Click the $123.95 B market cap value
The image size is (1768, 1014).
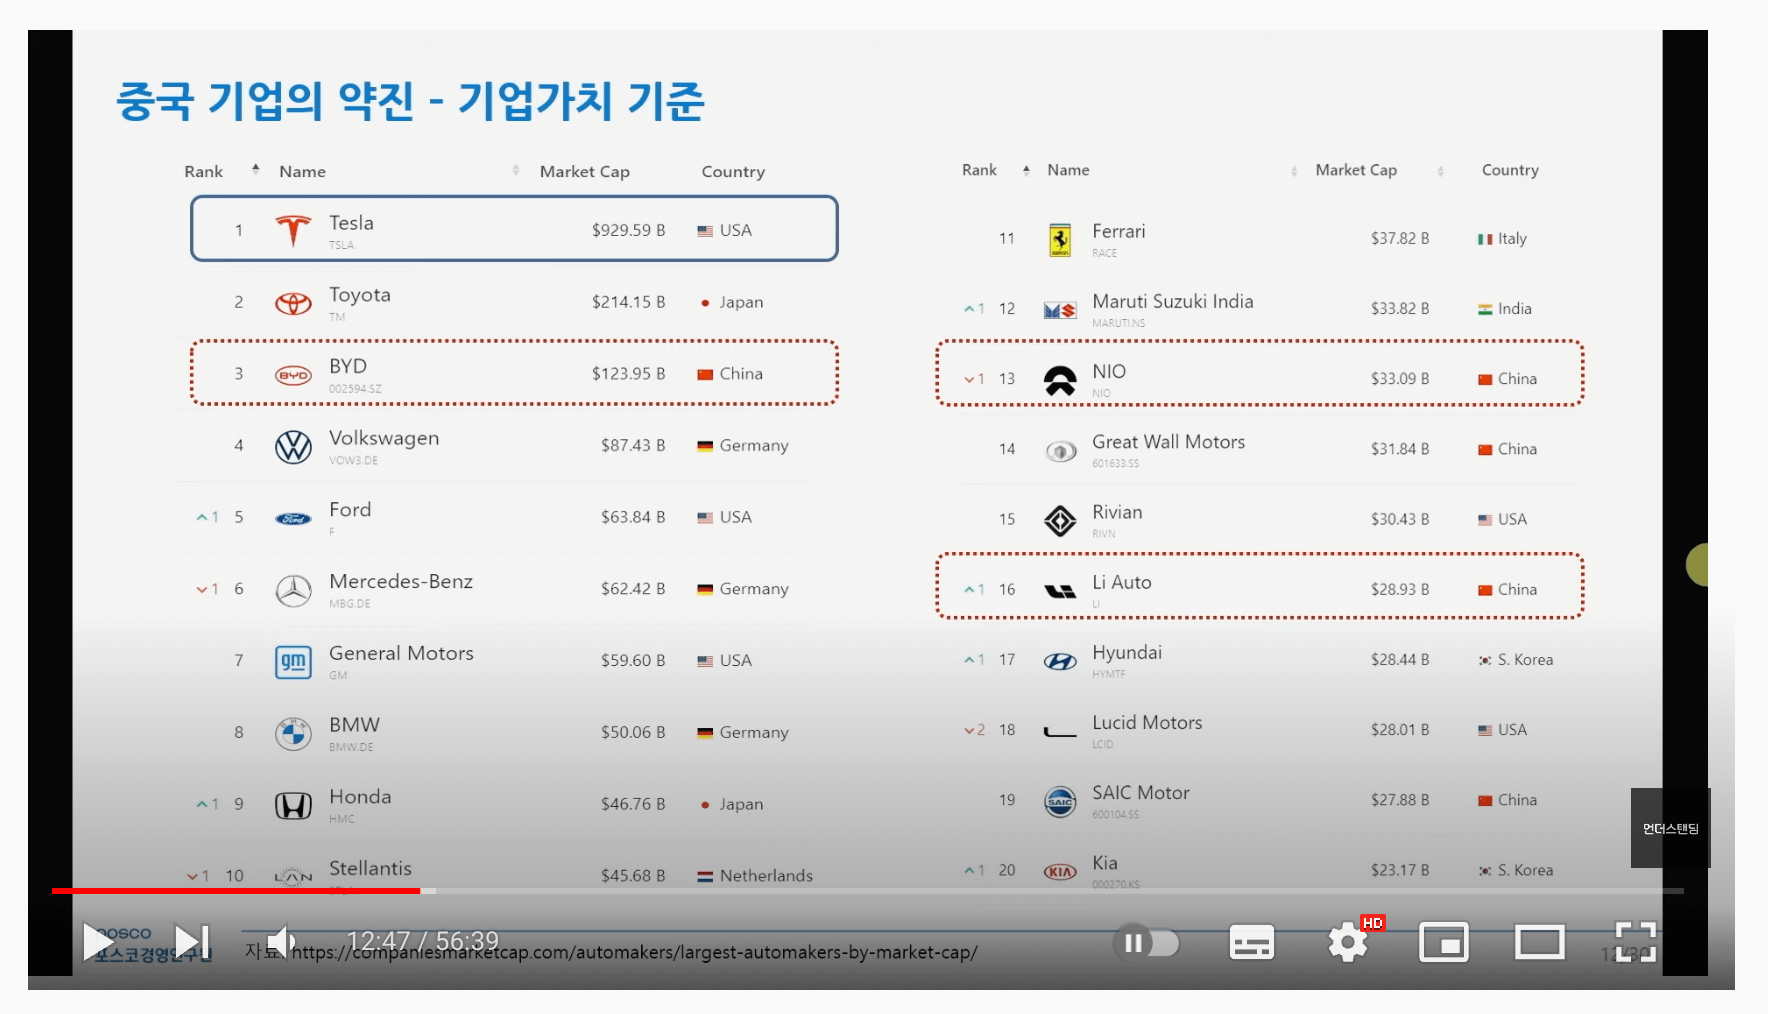click(628, 374)
